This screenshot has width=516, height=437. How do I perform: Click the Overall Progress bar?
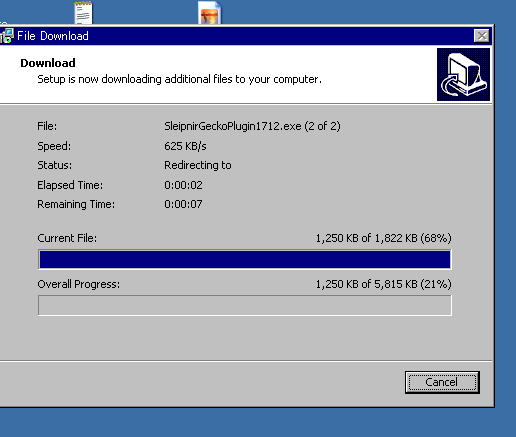coord(245,305)
